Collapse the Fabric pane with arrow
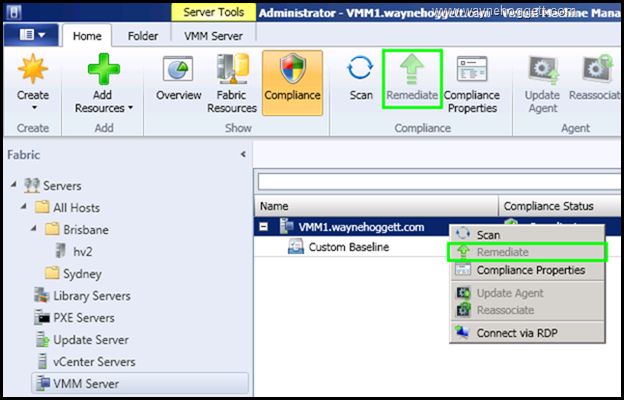 [243, 154]
